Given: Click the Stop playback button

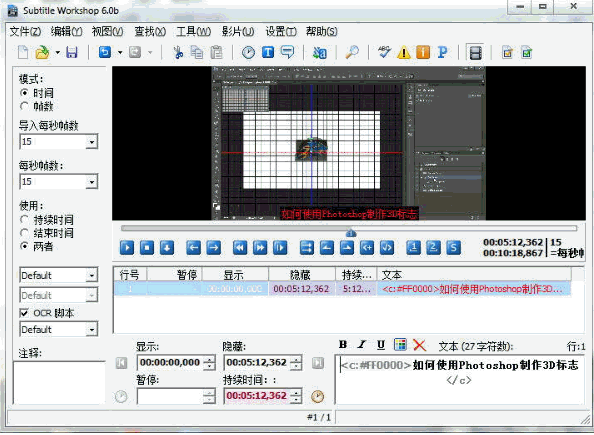Looking at the screenshot, I should 147,248.
